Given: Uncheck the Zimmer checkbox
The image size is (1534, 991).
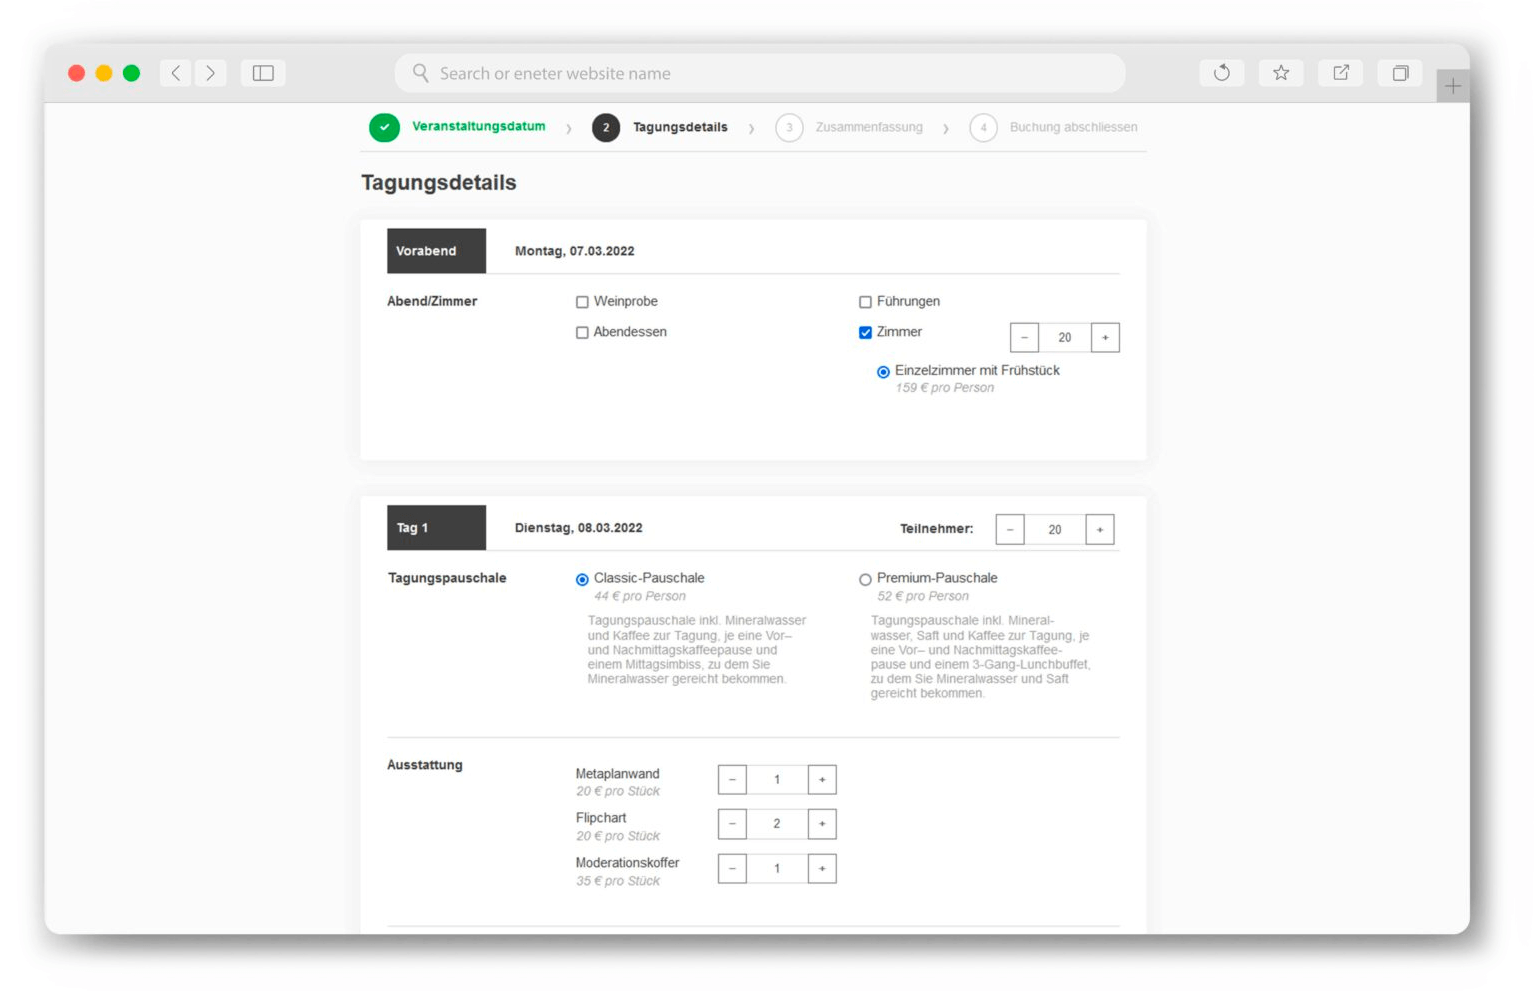Looking at the screenshot, I should (865, 333).
